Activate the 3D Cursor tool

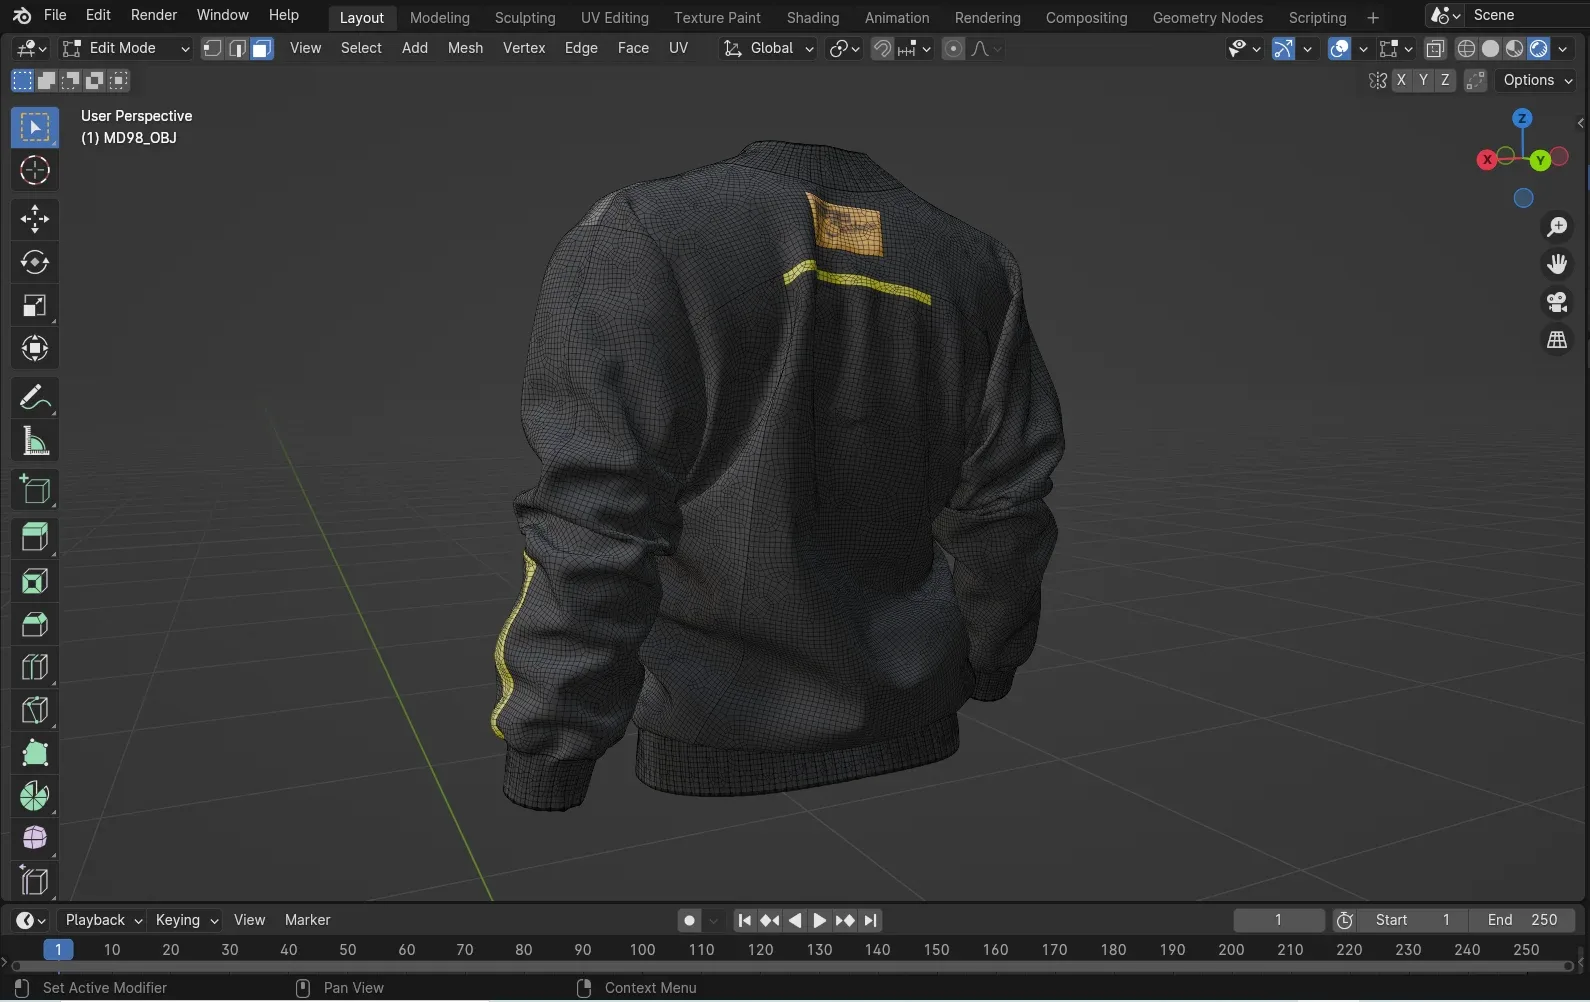point(35,171)
